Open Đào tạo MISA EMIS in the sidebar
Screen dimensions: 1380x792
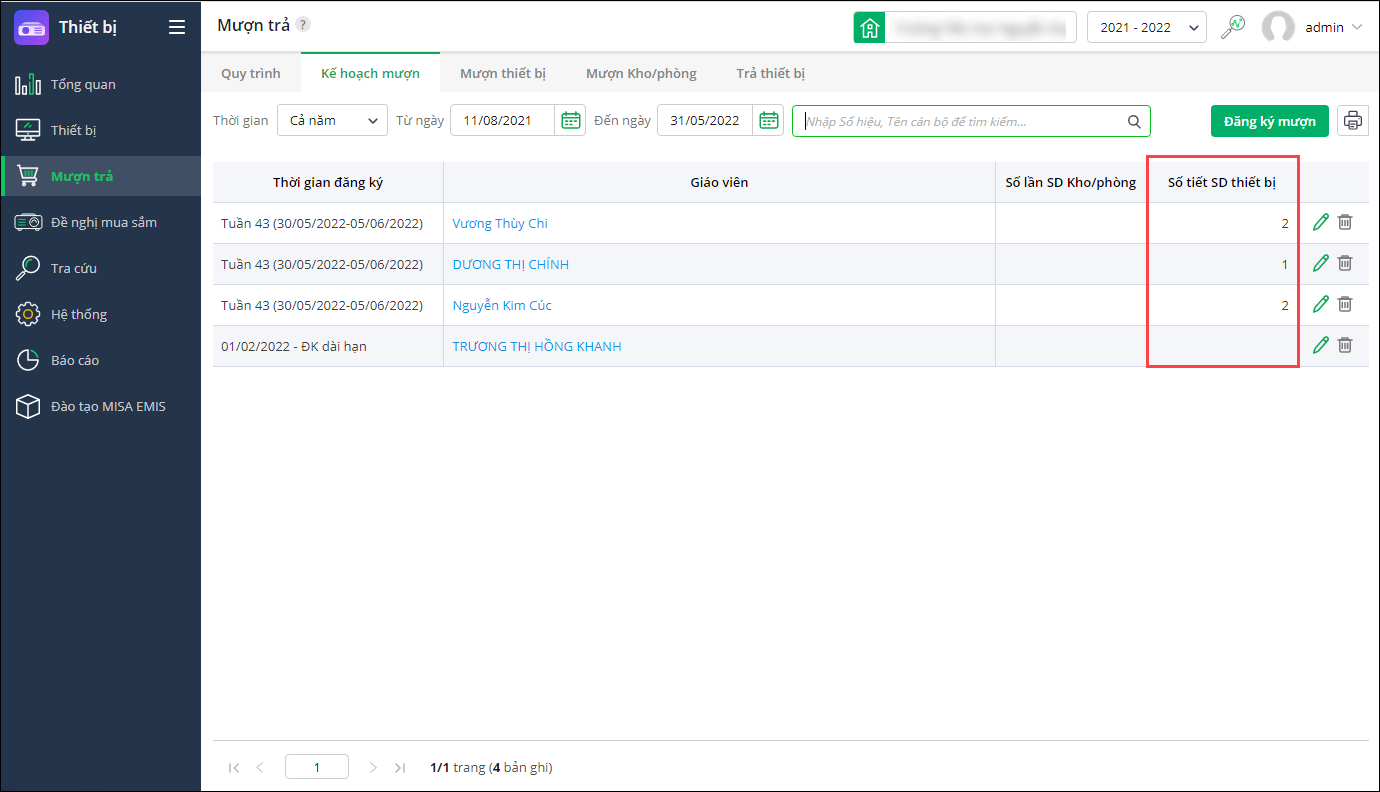pyautogui.click(x=100, y=406)
